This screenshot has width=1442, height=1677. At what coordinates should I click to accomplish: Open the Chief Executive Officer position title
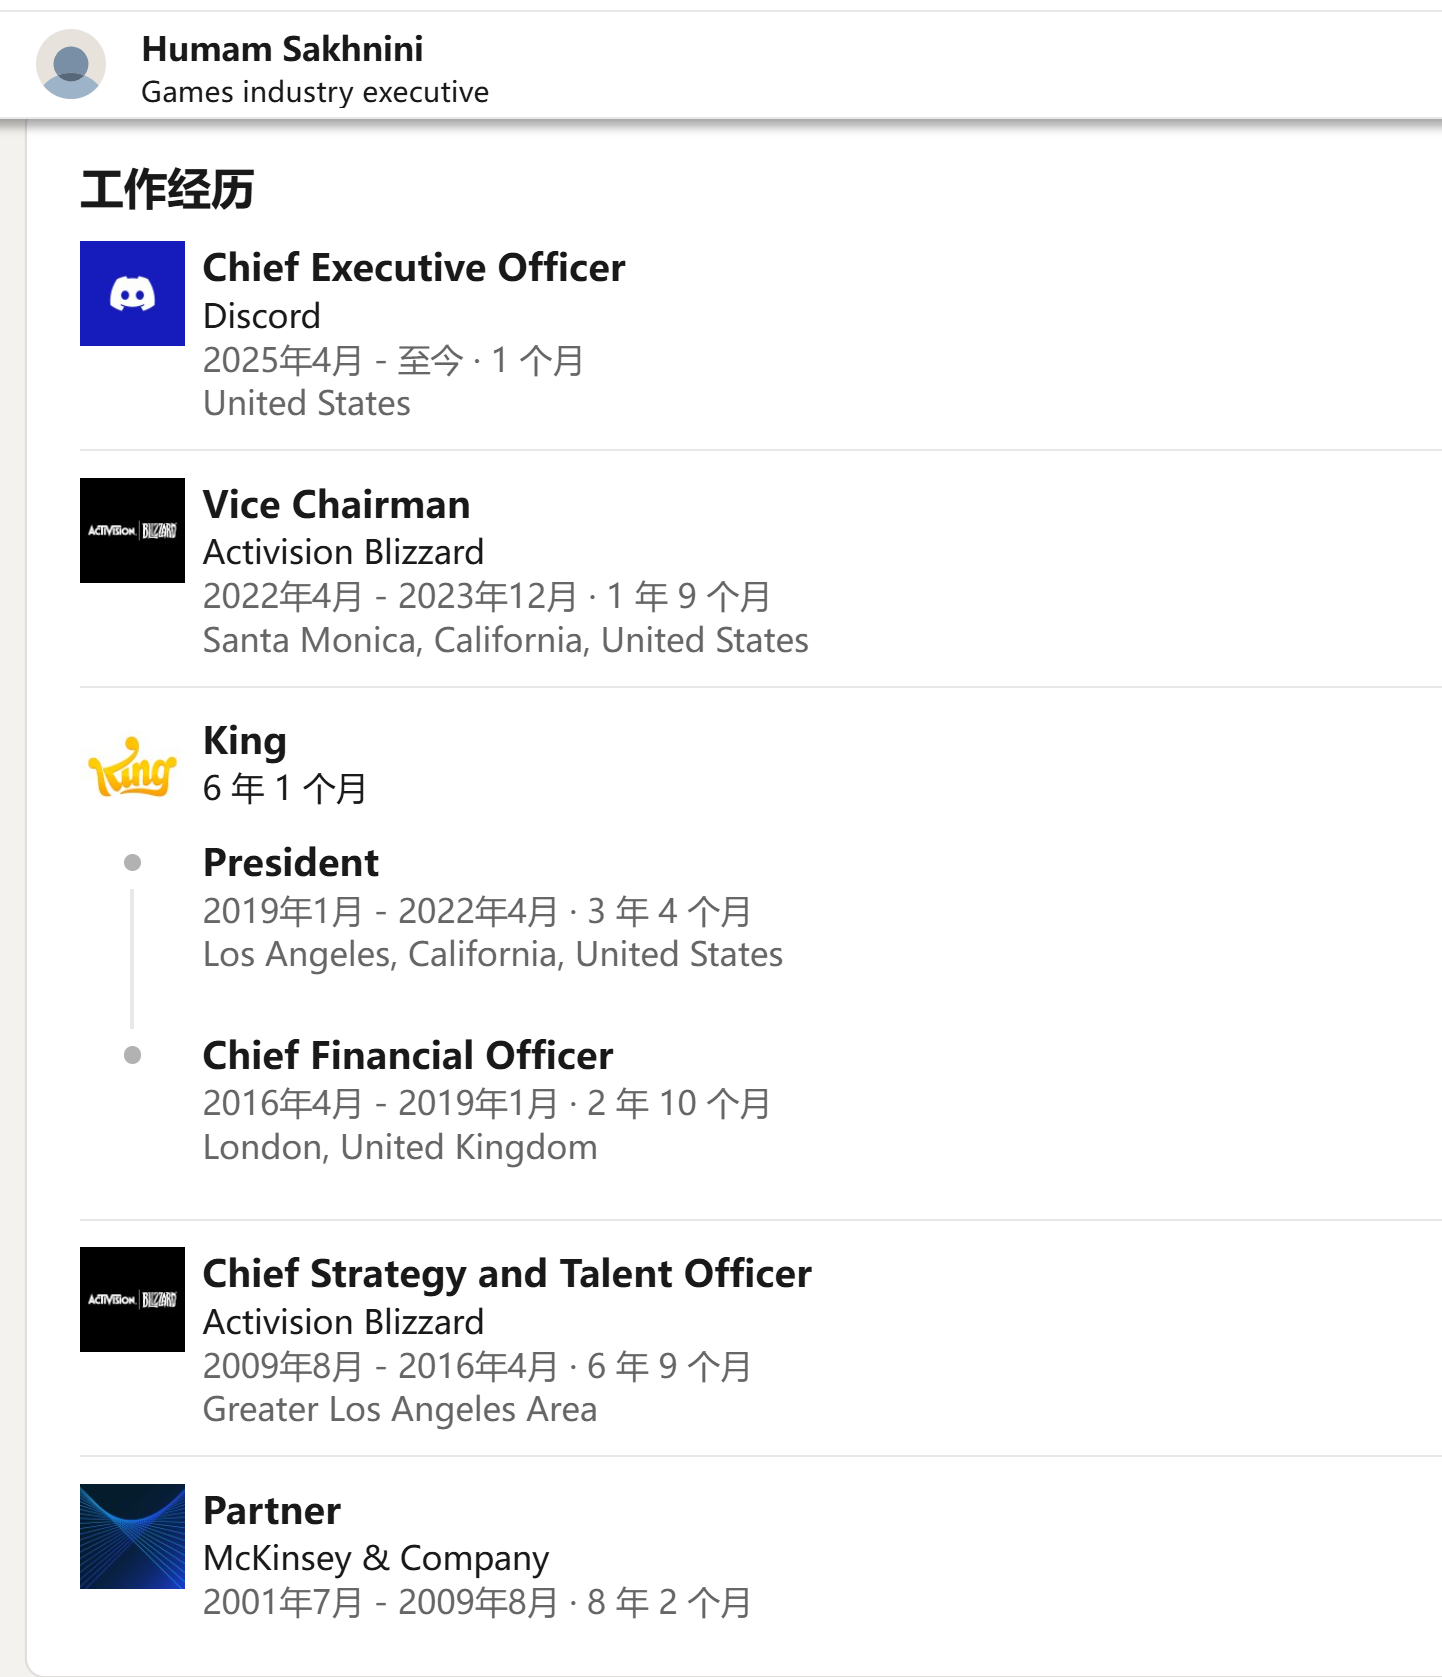pos(414,267)
